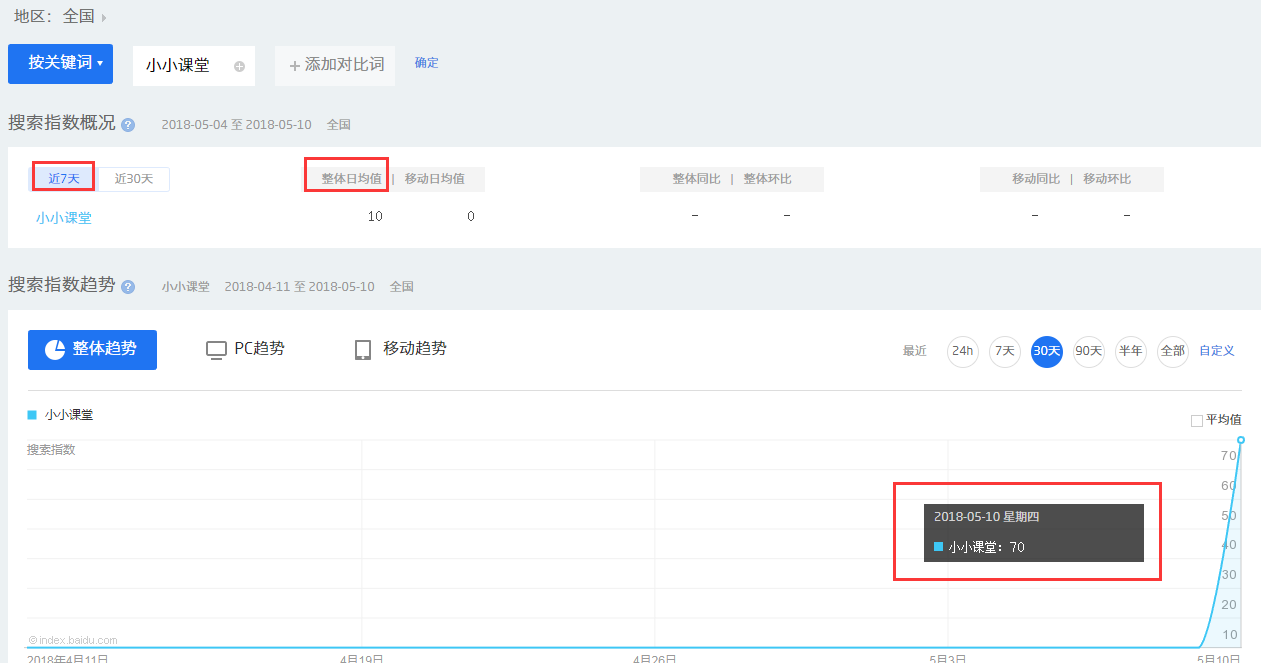Click the peak data point on chart
Image resolution: width=1261 pixels, height=663 pixels.
click(x=1241, y=440)
